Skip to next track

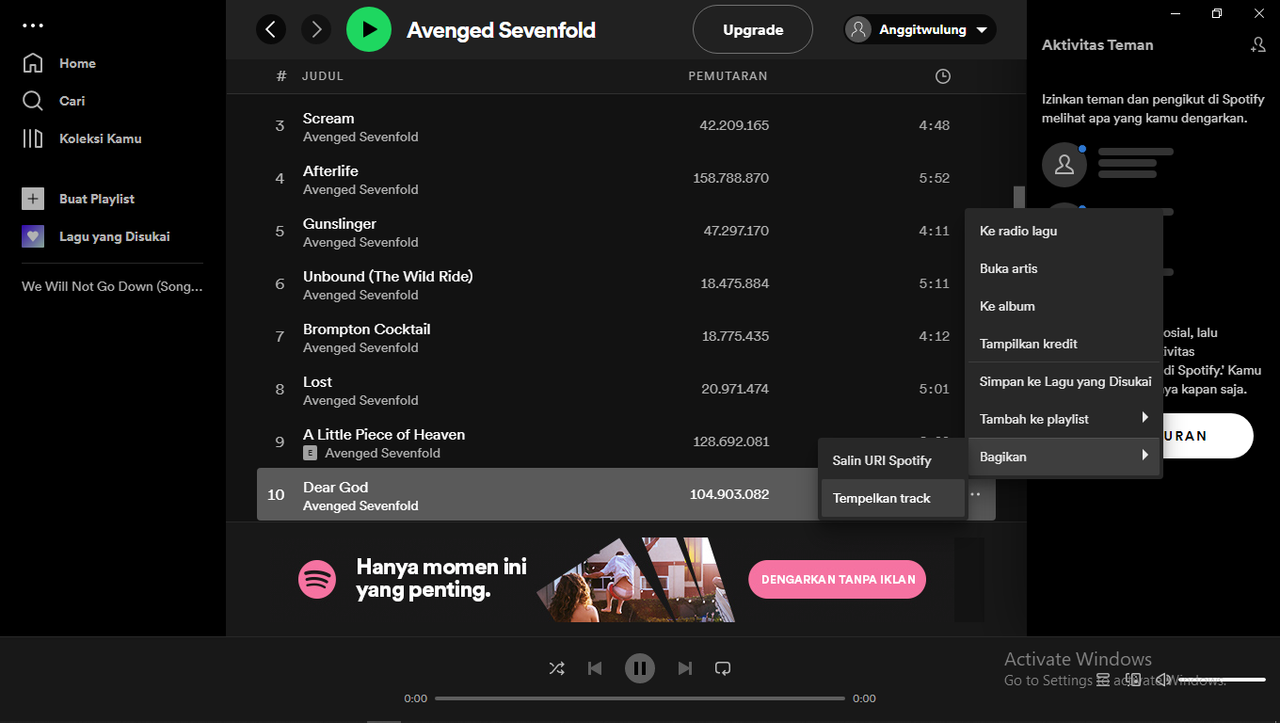(685, 668)
